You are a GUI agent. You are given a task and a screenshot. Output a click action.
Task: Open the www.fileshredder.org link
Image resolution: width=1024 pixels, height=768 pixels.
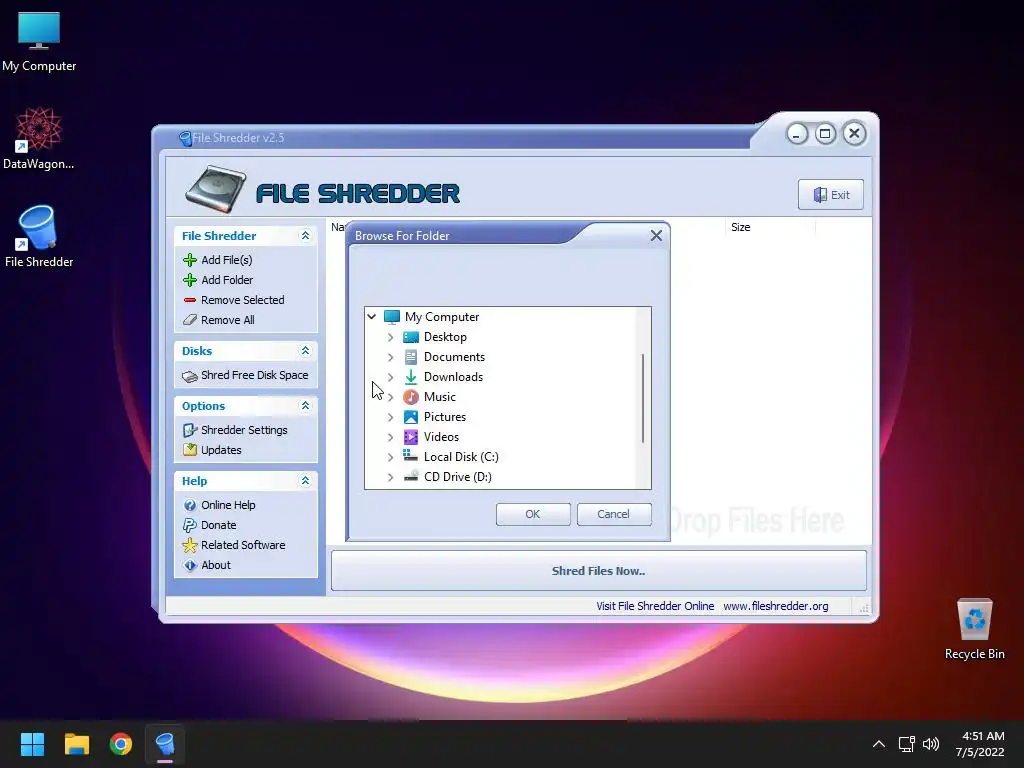point(775,606)
